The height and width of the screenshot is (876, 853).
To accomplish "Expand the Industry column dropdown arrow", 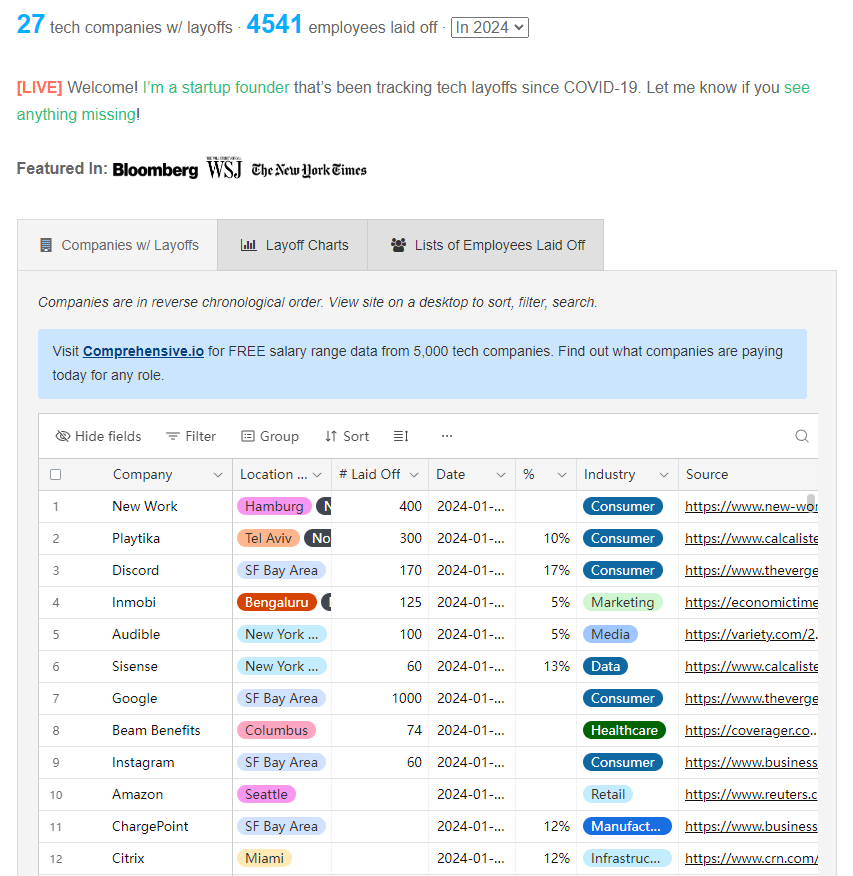I will [663, 475].
